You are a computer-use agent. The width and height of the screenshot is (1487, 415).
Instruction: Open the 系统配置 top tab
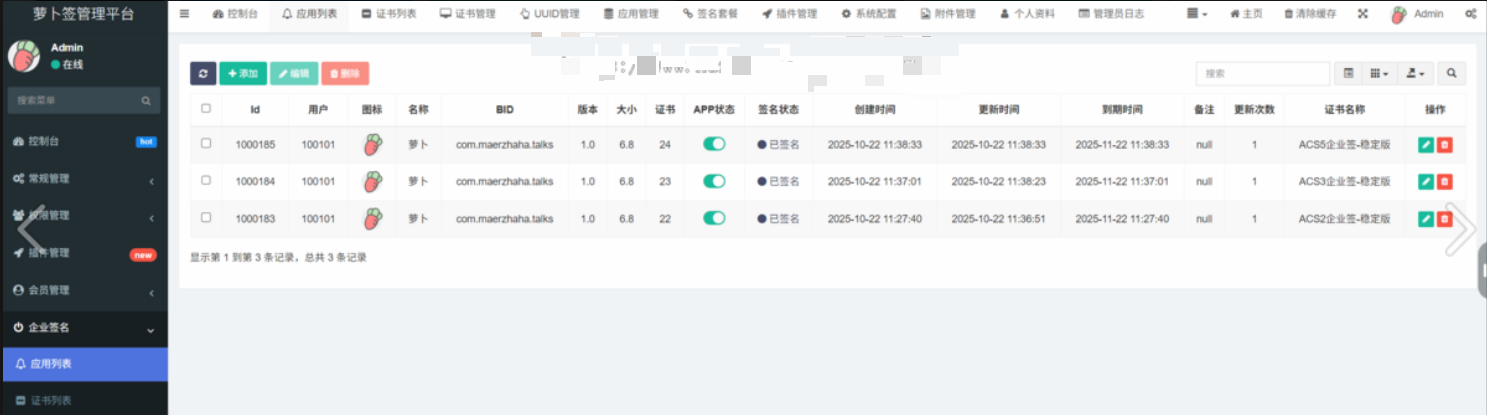coord(869,14)
